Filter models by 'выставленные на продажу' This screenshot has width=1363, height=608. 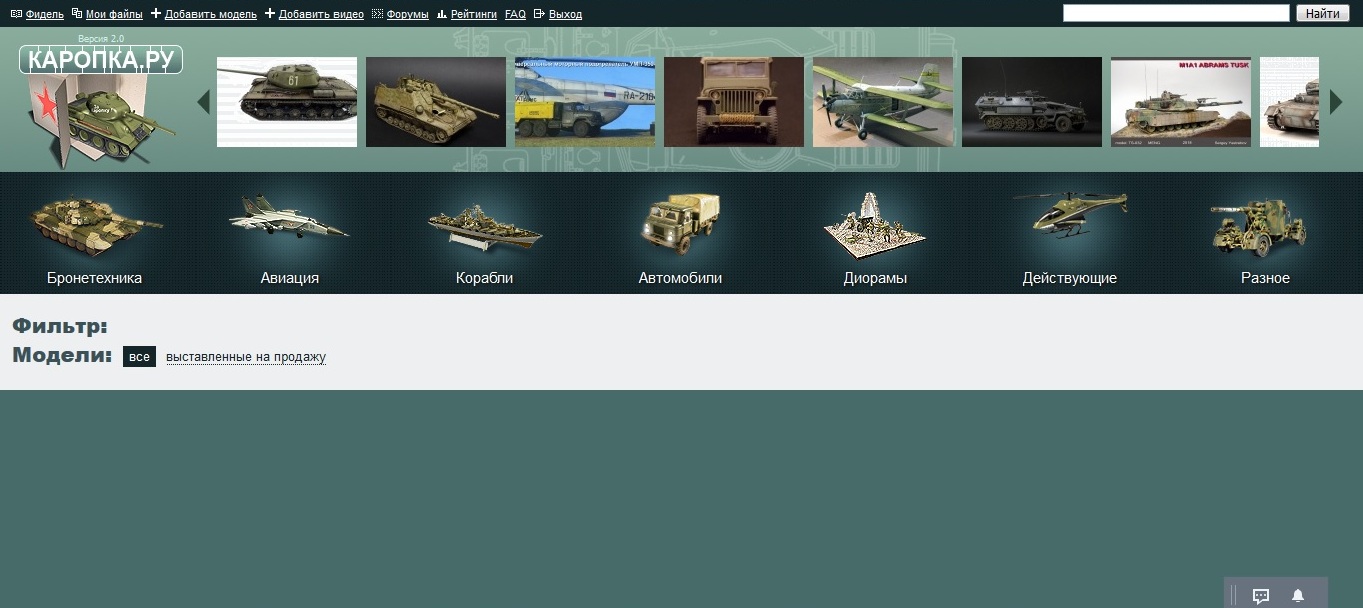point(246,357)
